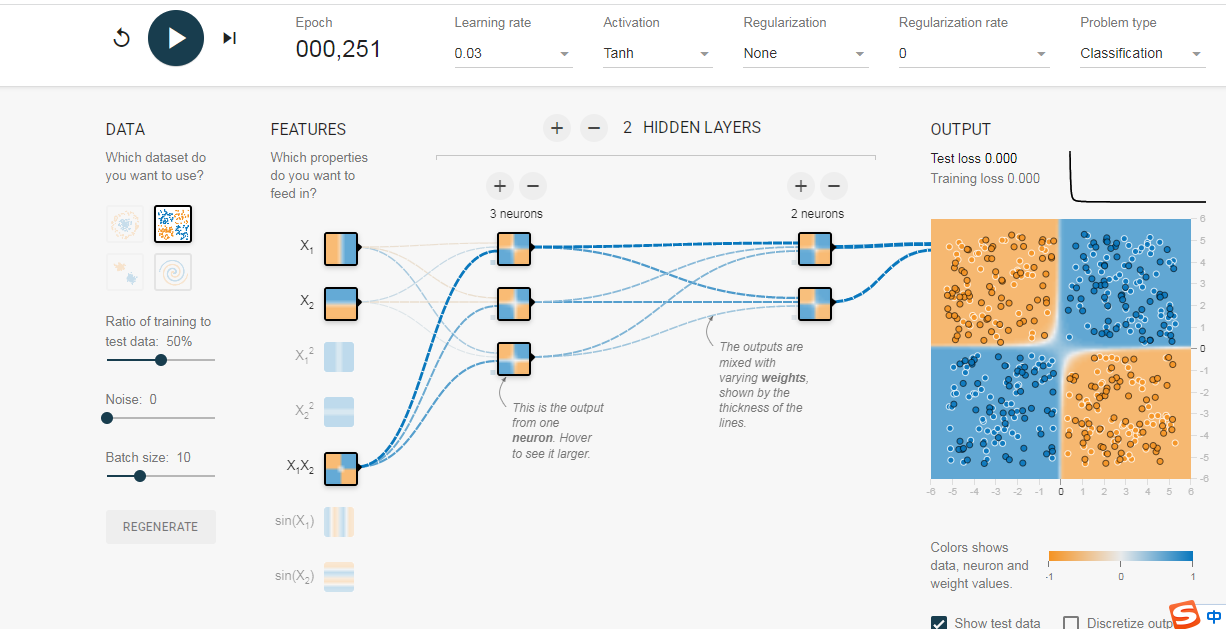
Task: Check the Show test data checkbox
Action: pyautogui.click(x=939, y=623)
